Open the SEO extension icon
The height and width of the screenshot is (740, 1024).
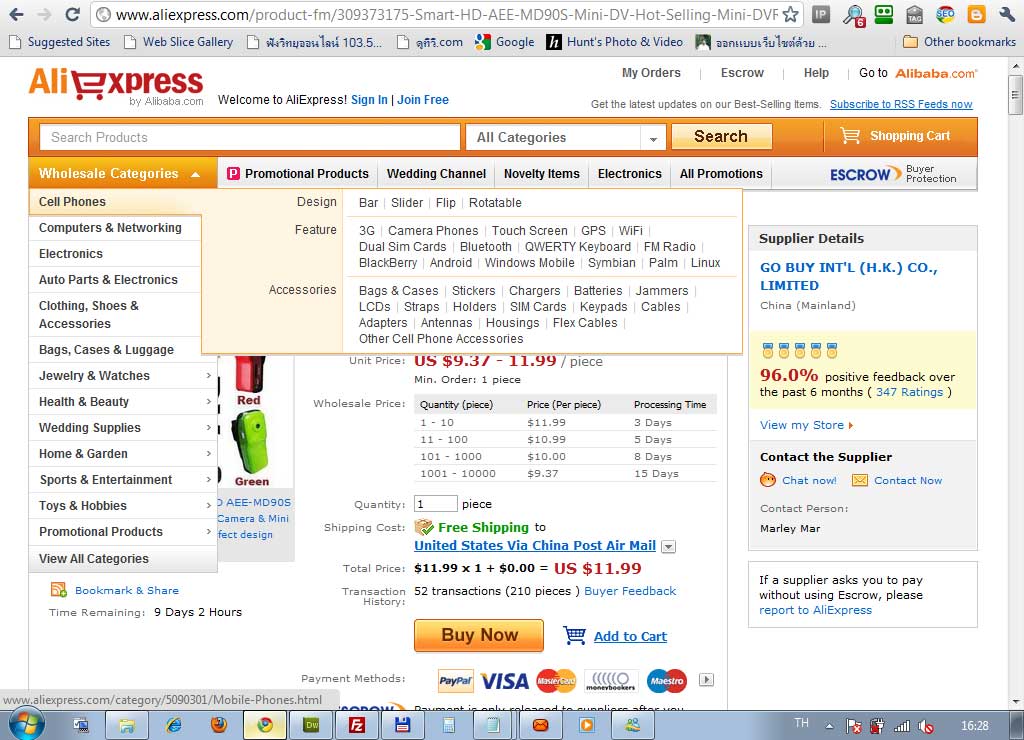click(945, 14)
